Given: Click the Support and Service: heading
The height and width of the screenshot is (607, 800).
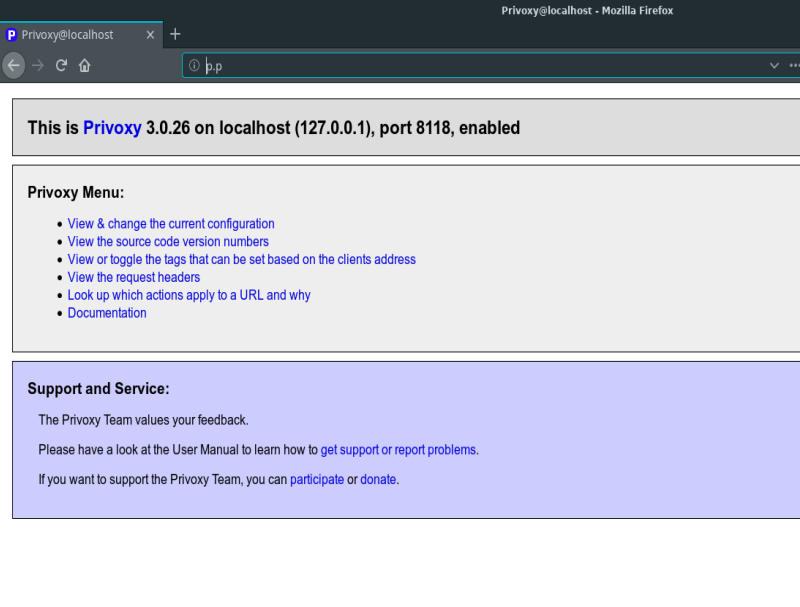Looking at the screenshot, I should [98, 389].
